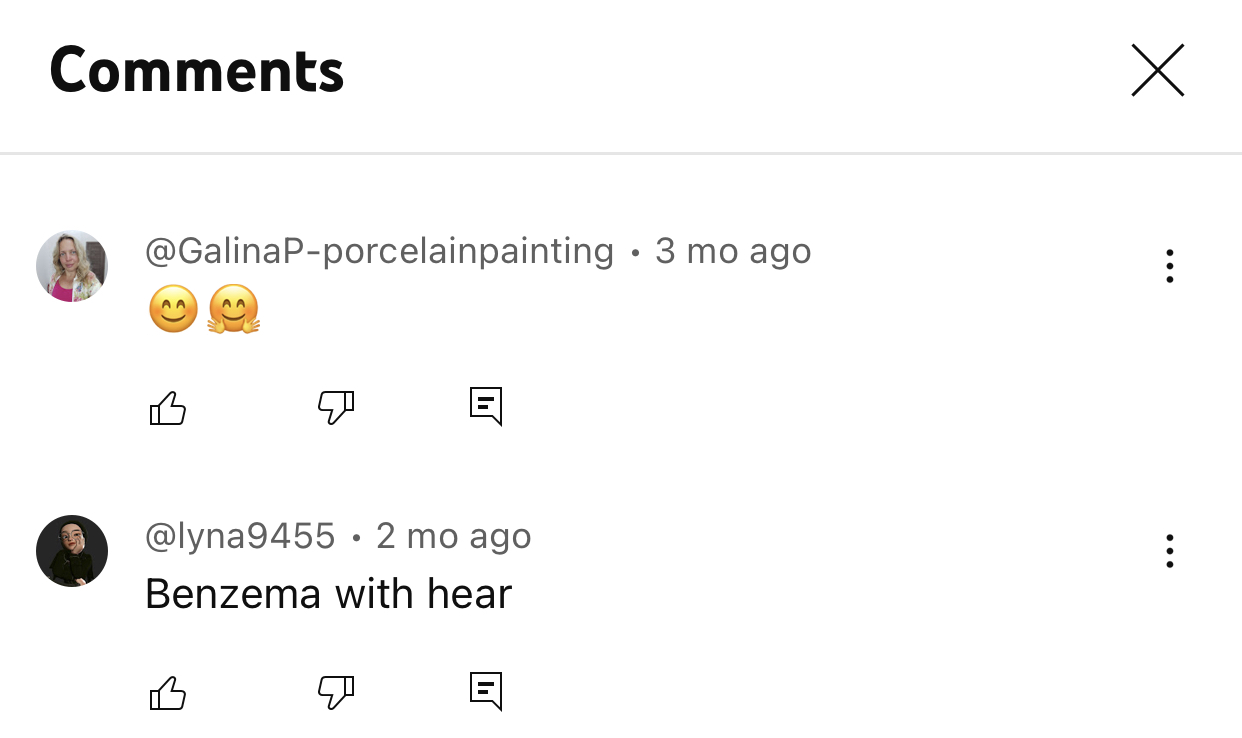Screen dimensions: 1242x738
Task: Open GalinaP-porcelainpainting's profile picture
Action: click(x=72, y=266)
